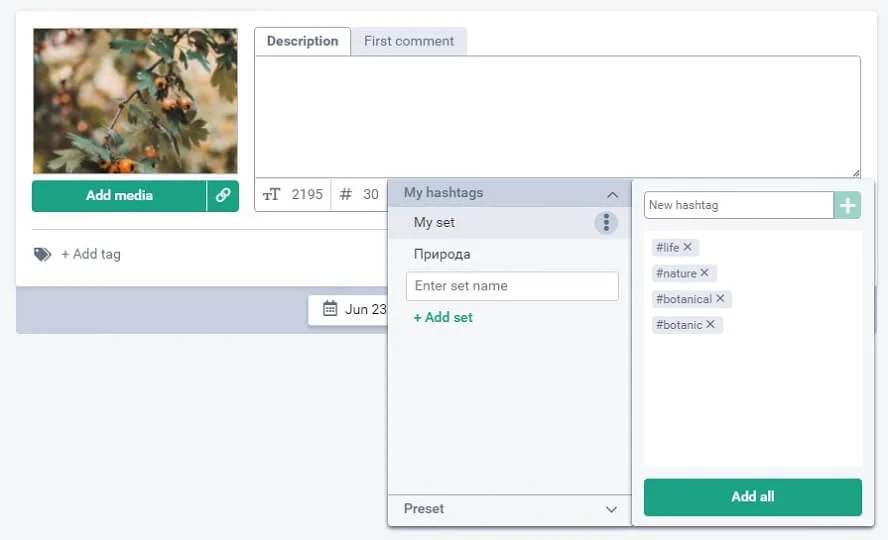The image size is (888, 540).
Task: Click the hashtag counter icon
Action: pyautogui.click(x=346, y=195)
